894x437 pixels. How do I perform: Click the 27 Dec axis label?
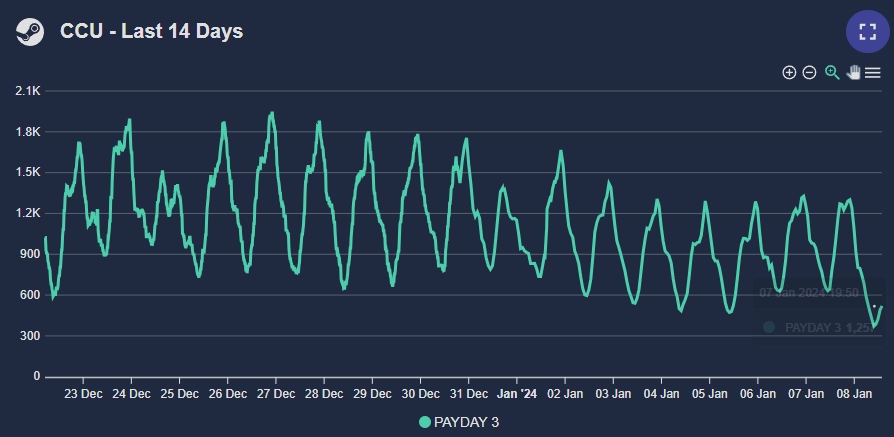pos(276,394)
